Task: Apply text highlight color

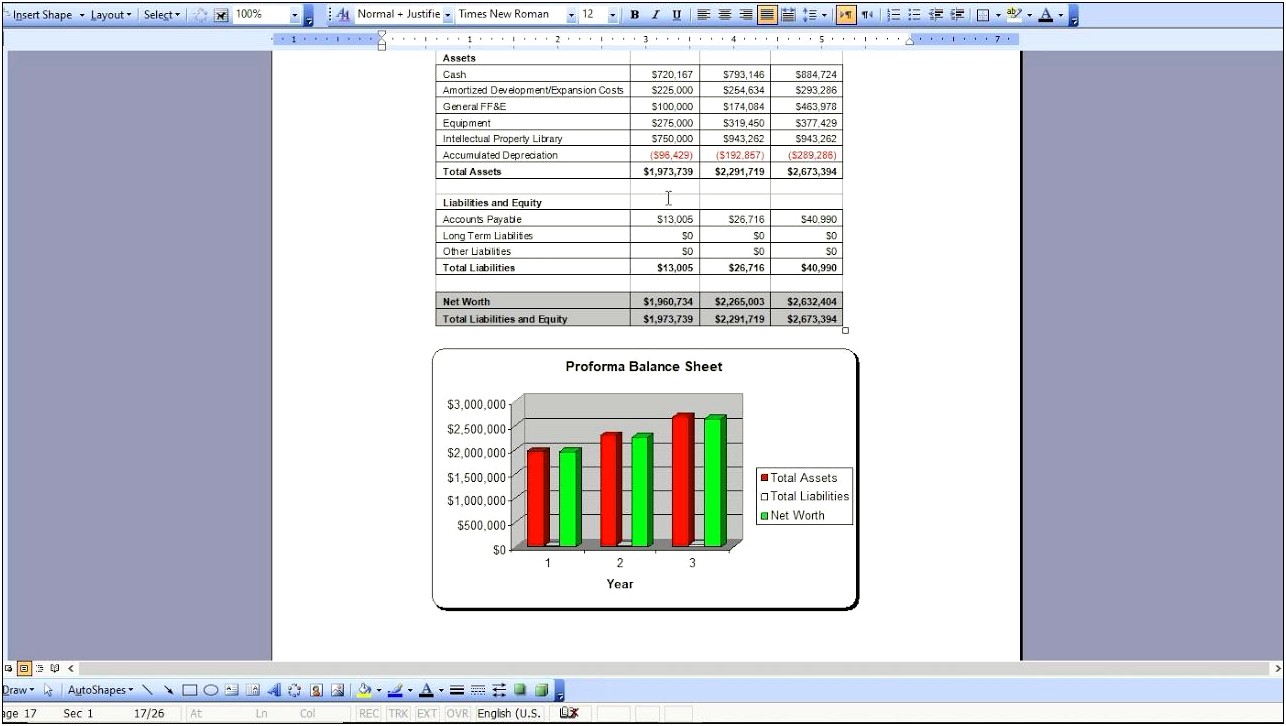Action: [1014, 15]
